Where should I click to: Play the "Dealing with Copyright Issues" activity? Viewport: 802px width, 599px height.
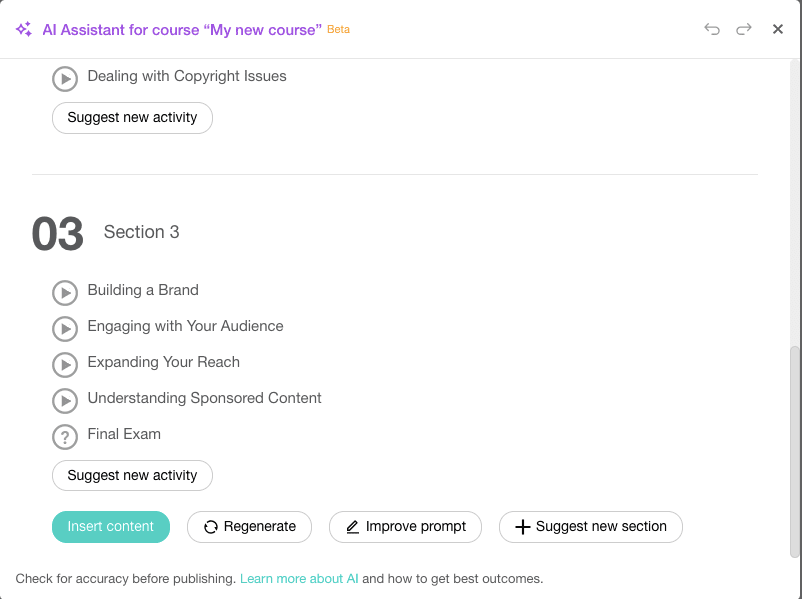point(65,78)
